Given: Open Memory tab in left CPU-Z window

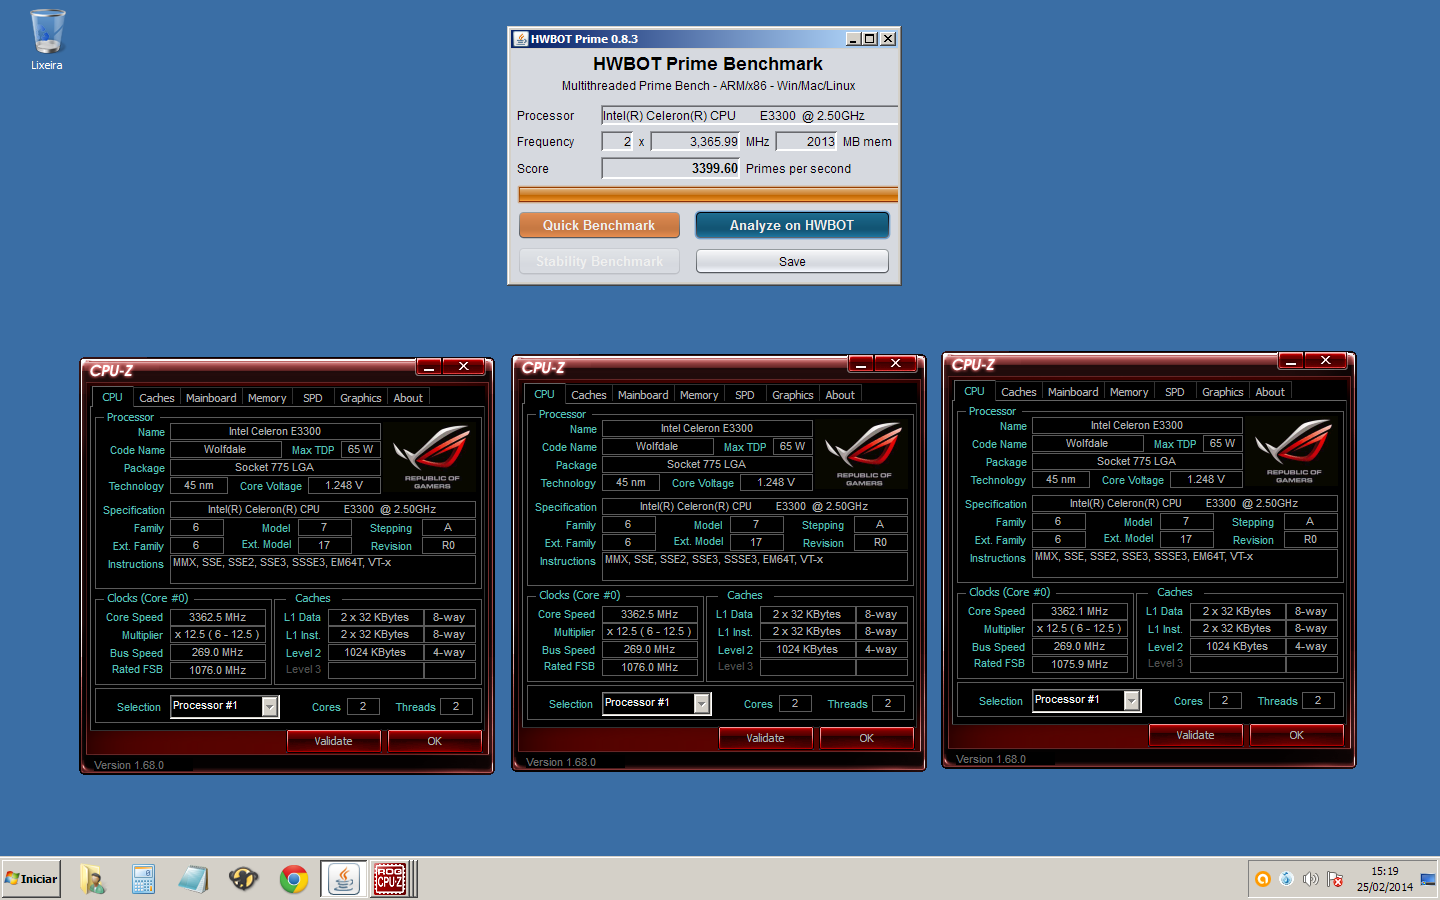Looking at the screenshot, I should pyautogui.click(x=267, y=398).
